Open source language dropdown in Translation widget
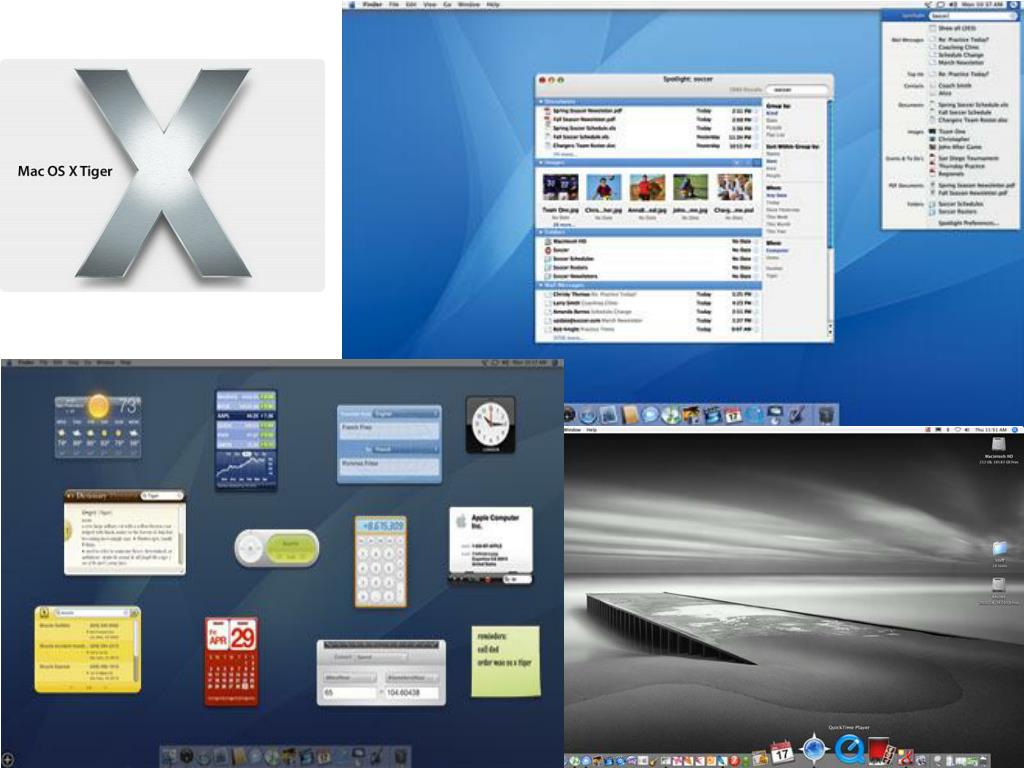1024x768 pixels. (406, 413)
